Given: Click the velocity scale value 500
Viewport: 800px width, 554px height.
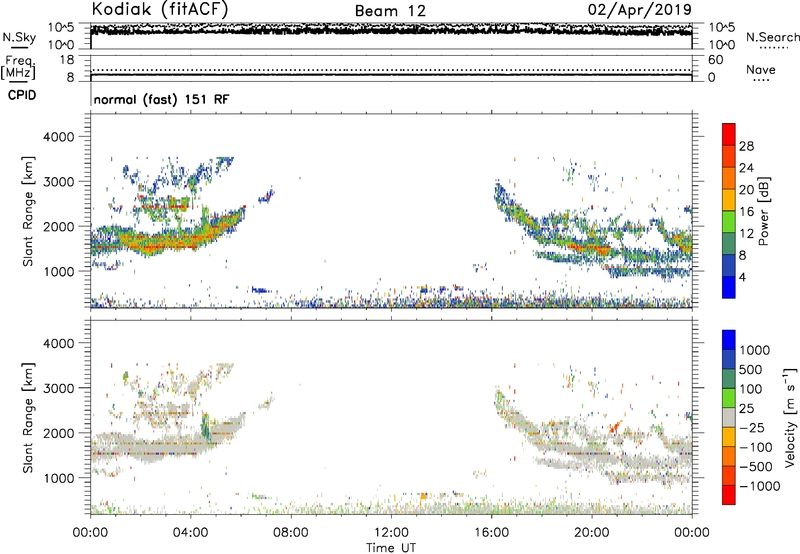Looking at the screenshot, I should tap(751, 370).
